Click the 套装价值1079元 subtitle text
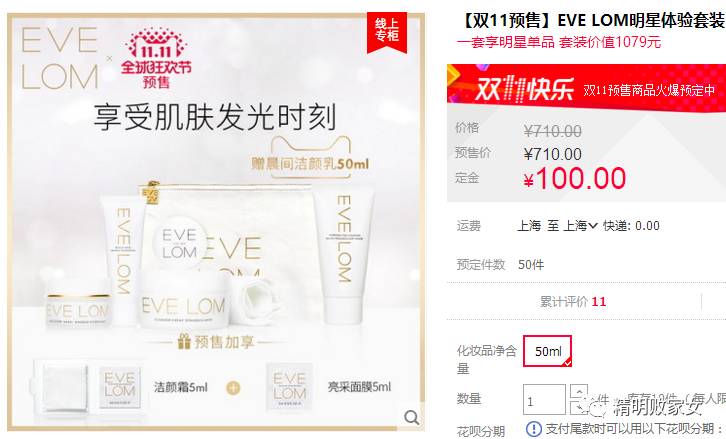Screen dimensions: 726x439 pos(610,42)
